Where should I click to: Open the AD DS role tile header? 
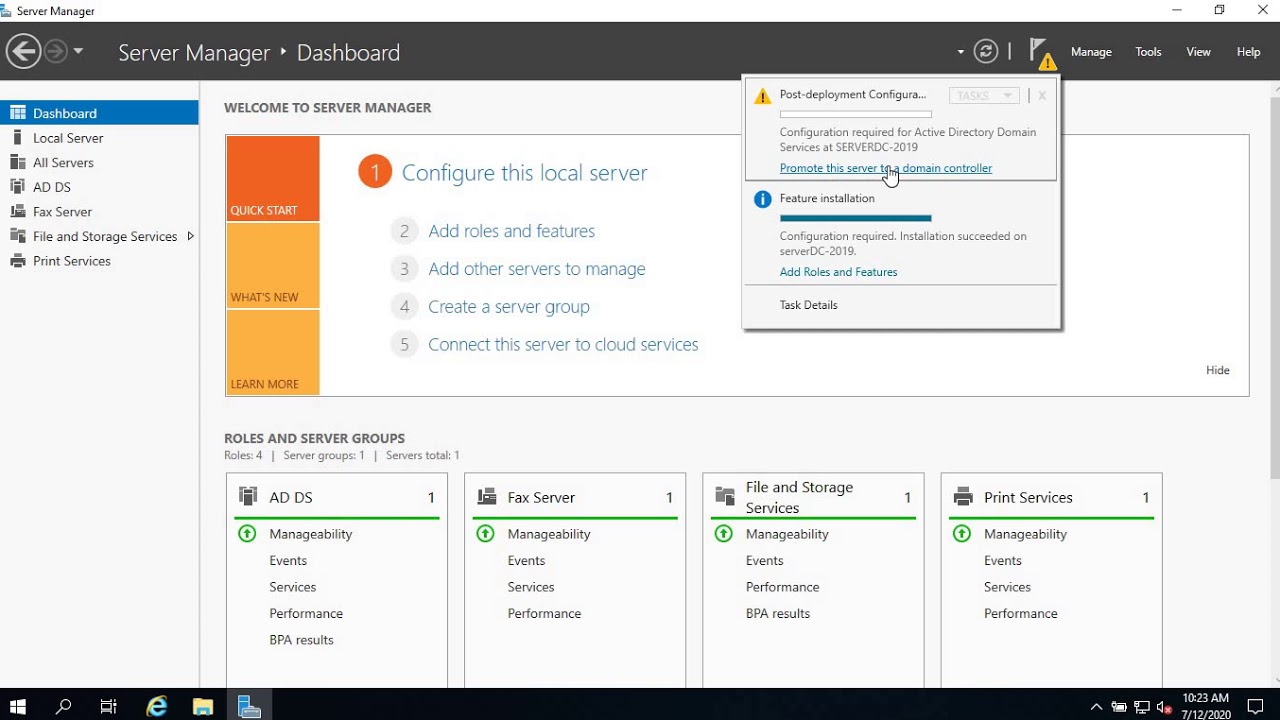(x=337, y=497)
